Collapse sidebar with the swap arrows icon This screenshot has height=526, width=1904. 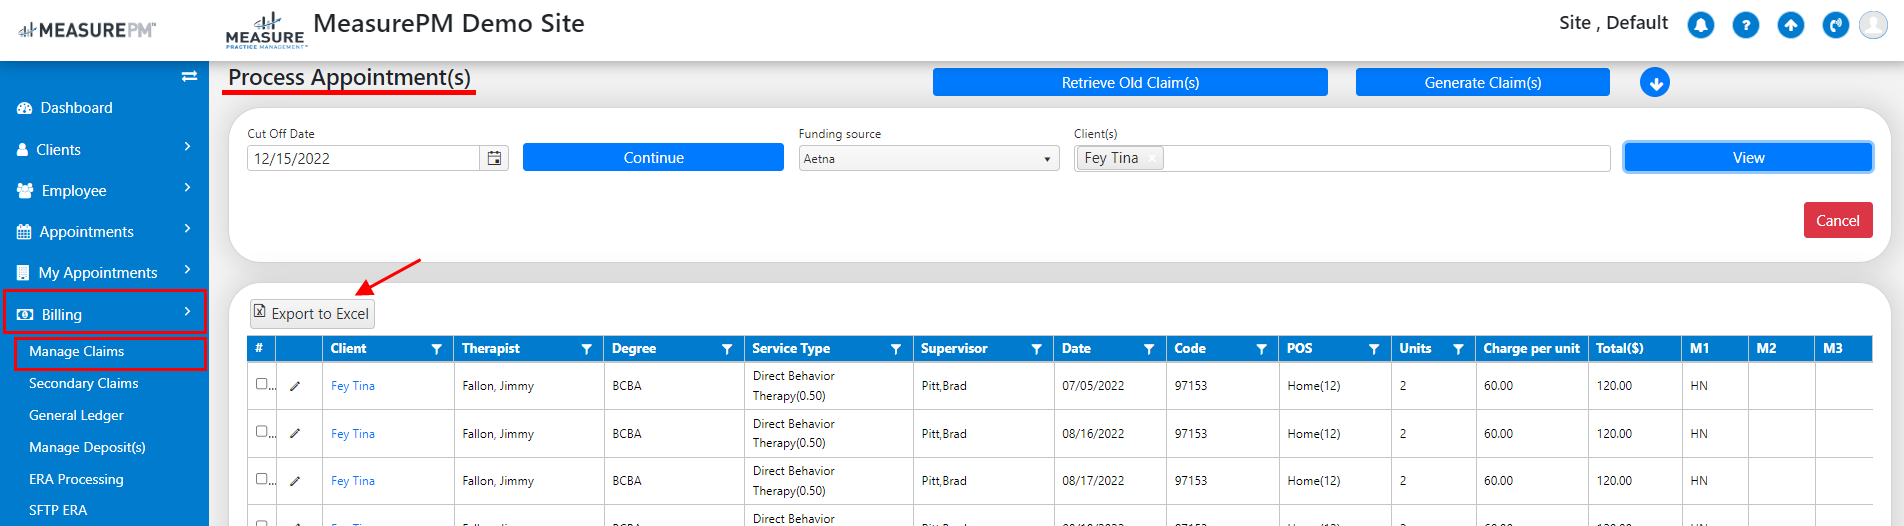tap(189, 76)
